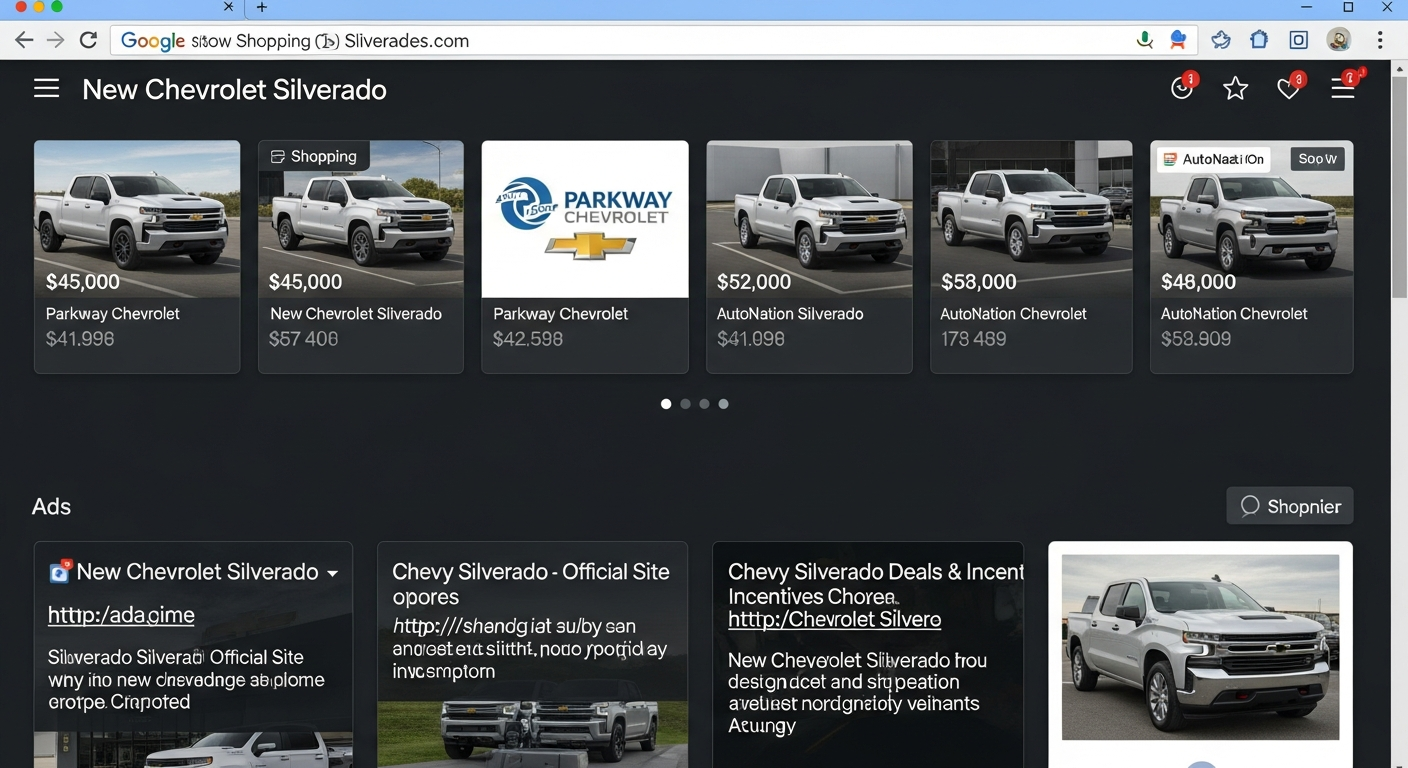Click the browser back arrow
1408x768 pixels.
(24, 40)
